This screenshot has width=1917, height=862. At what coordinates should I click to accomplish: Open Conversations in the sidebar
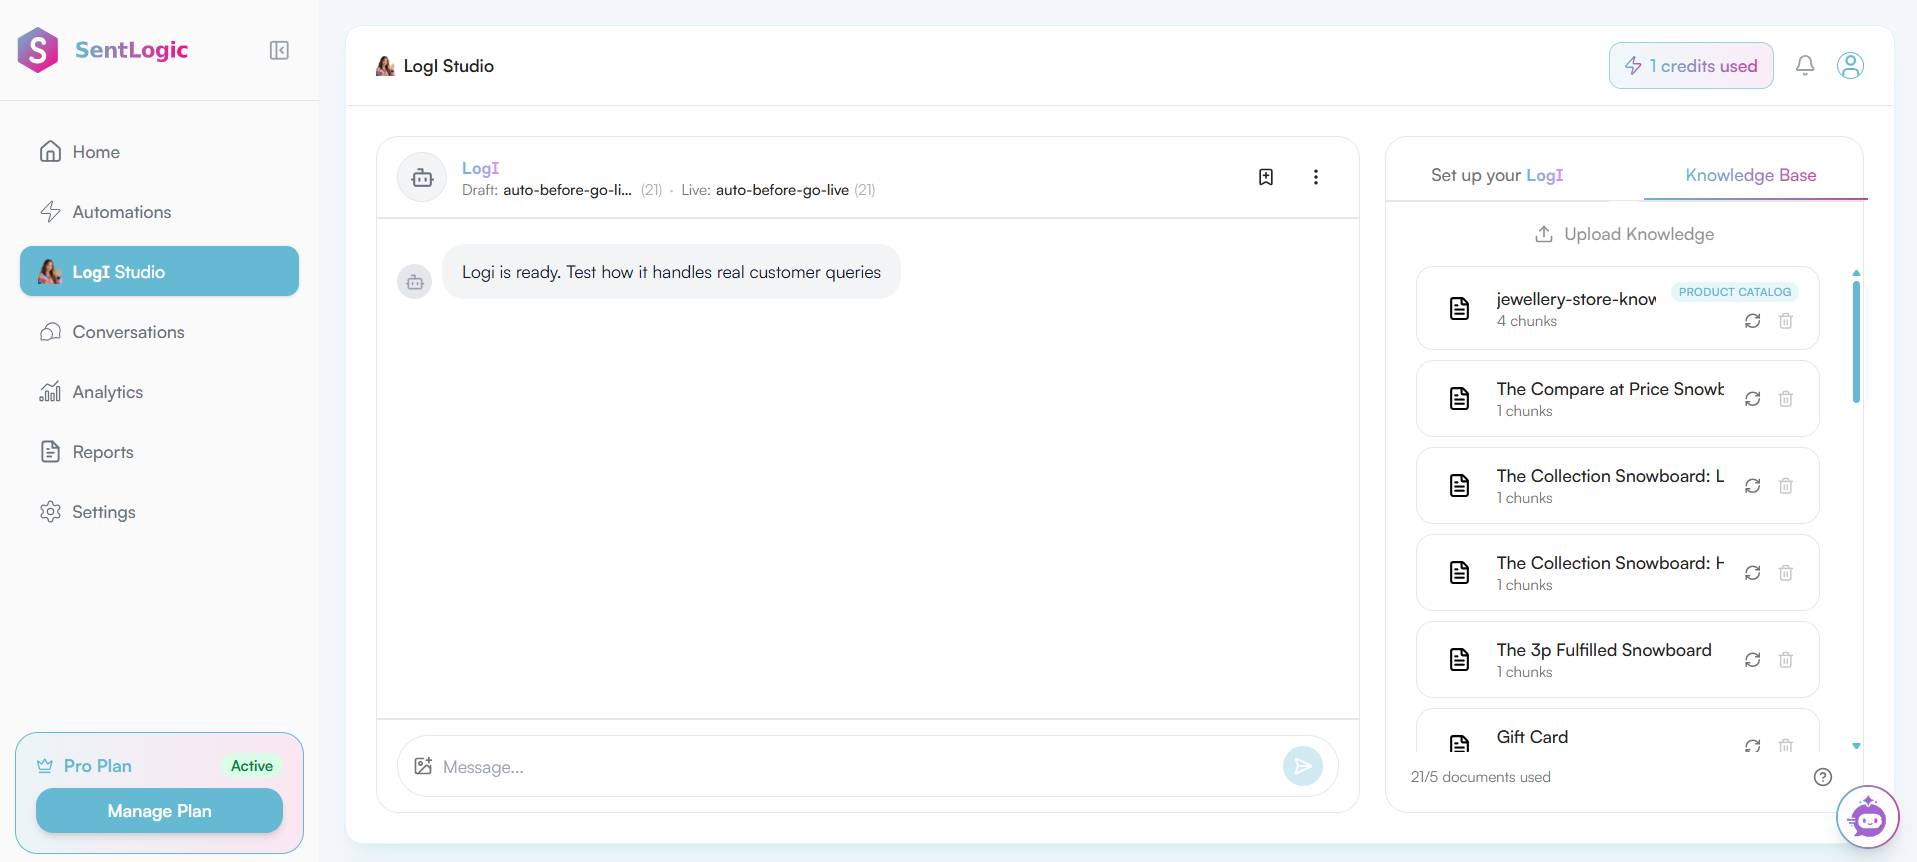(159, 332)
